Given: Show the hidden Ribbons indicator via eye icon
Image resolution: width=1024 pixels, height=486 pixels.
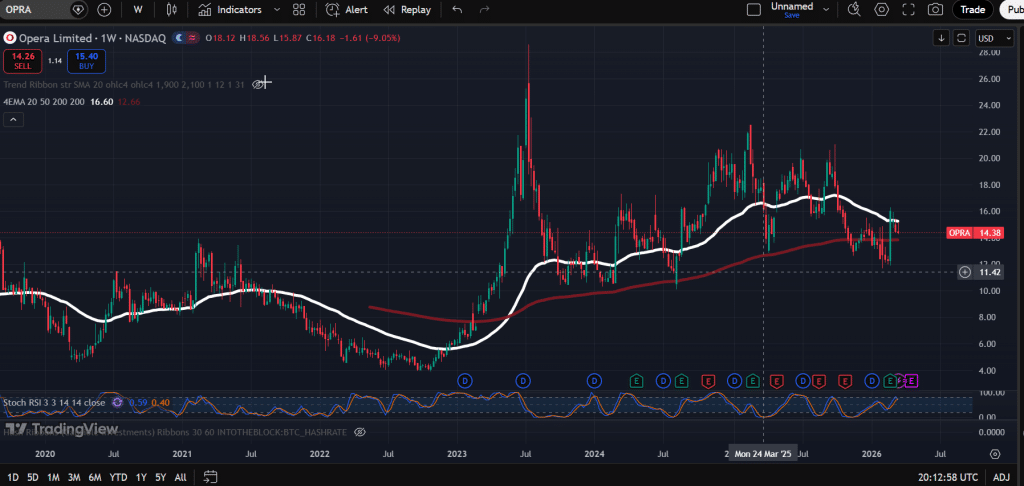Looking at the screenshot, I should [x=360, y=431].
